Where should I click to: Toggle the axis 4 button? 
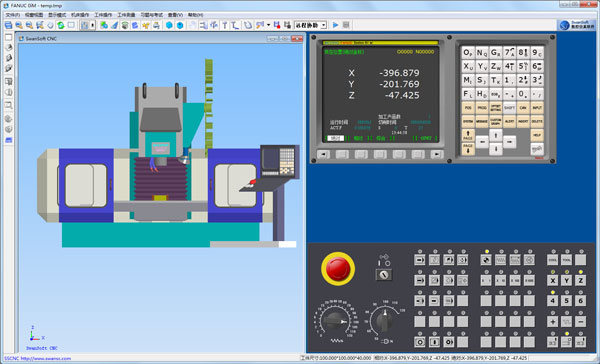point(552,301)
